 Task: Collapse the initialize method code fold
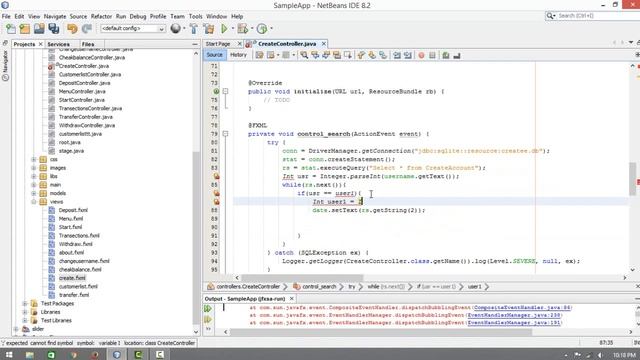click(225, 91)
